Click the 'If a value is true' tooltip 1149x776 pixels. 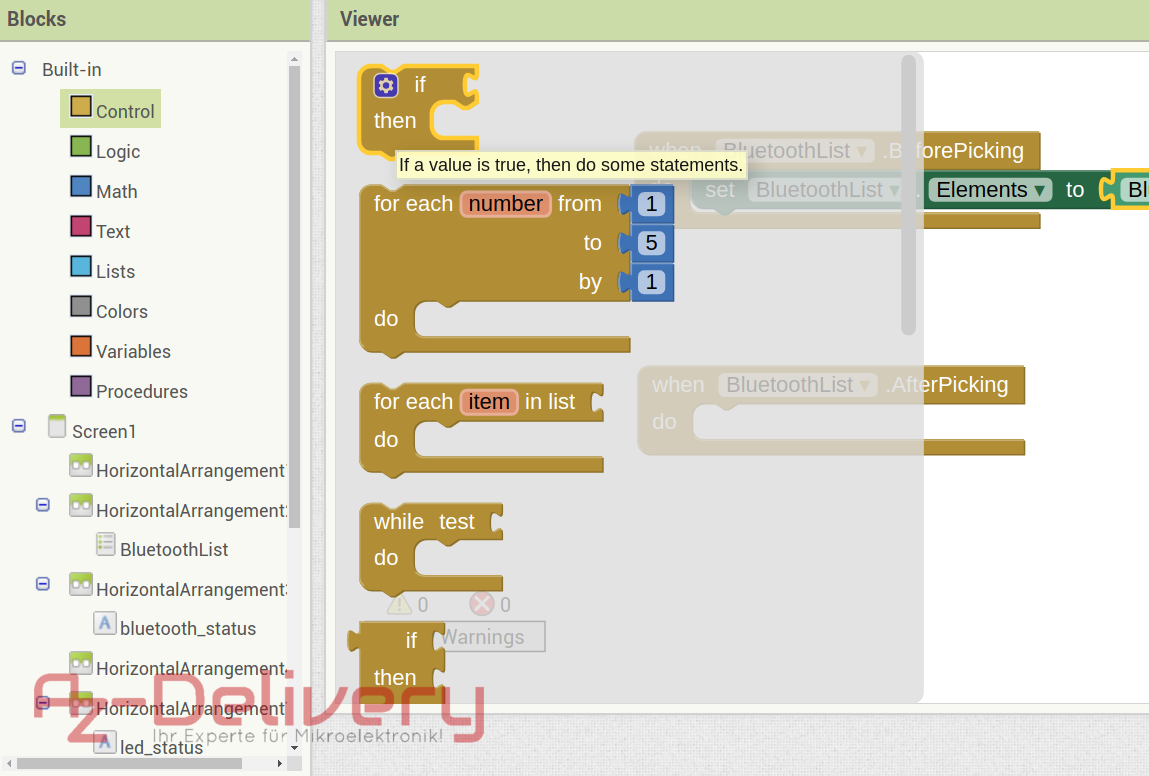click(571, 165)
